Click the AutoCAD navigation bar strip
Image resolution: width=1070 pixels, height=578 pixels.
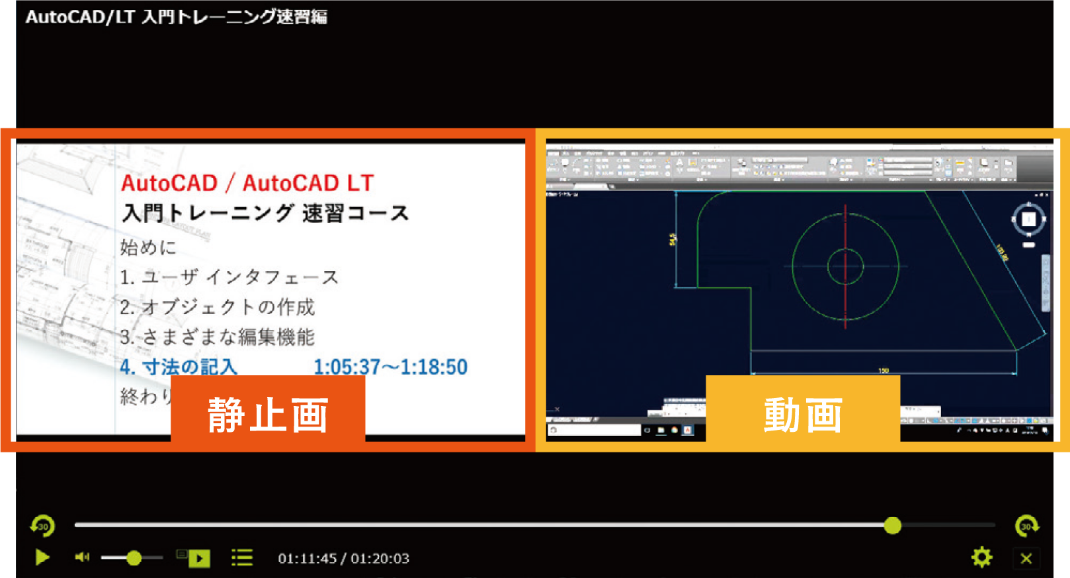click(x=1045, y=283)
